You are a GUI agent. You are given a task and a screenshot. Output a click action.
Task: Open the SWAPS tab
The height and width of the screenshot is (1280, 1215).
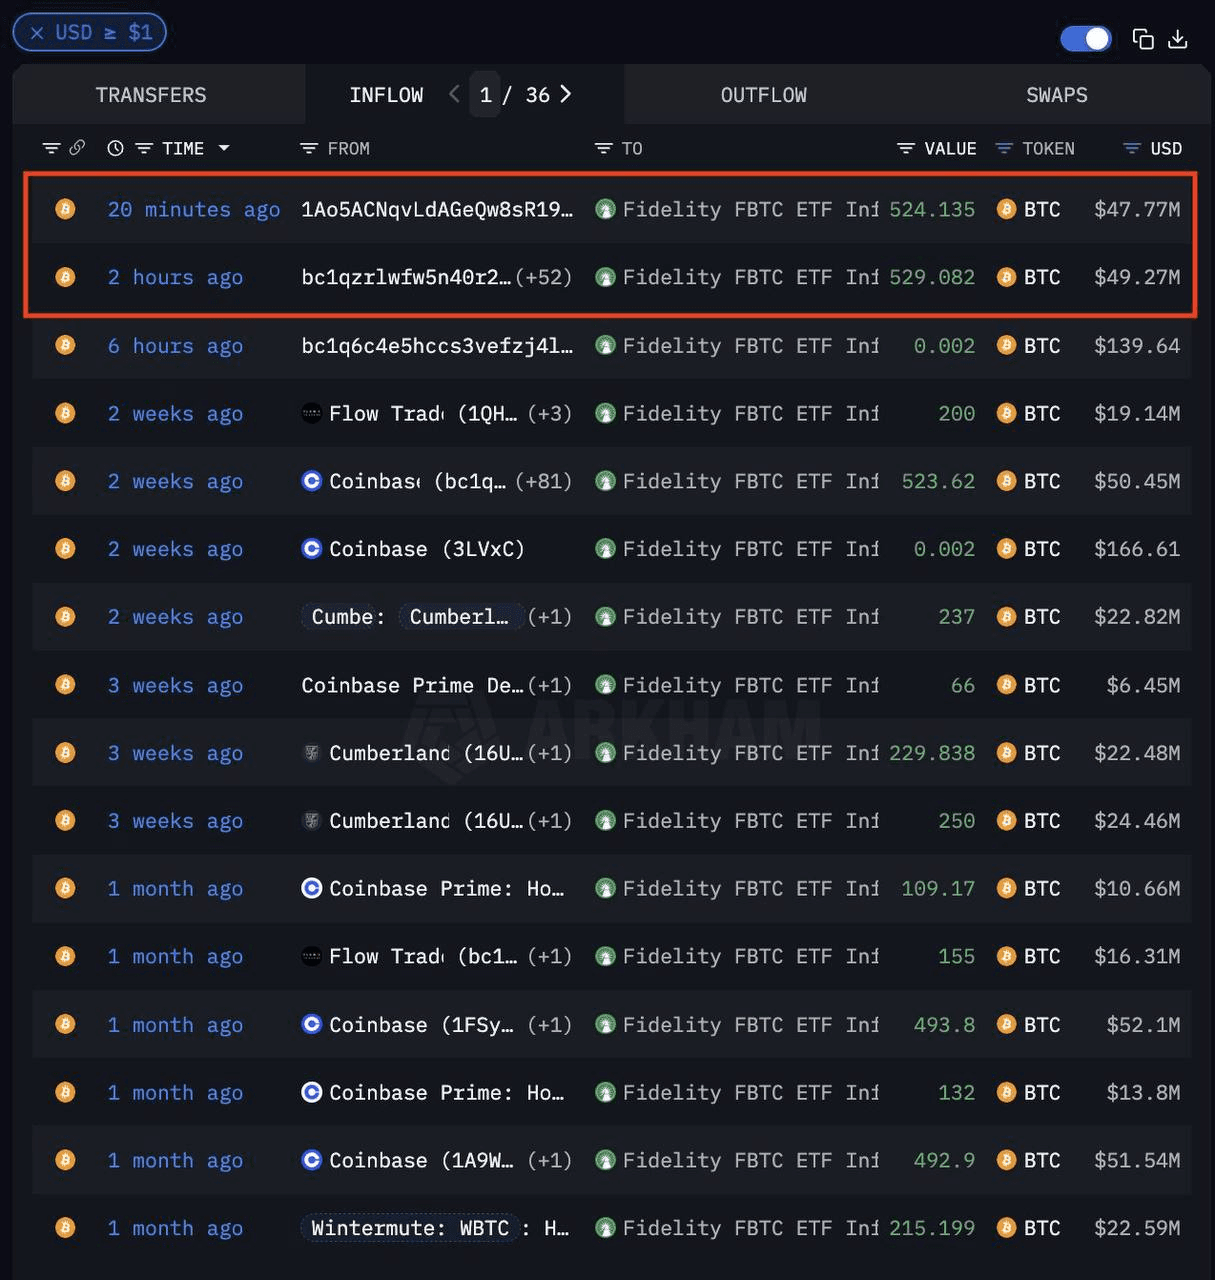point(1057,95)
